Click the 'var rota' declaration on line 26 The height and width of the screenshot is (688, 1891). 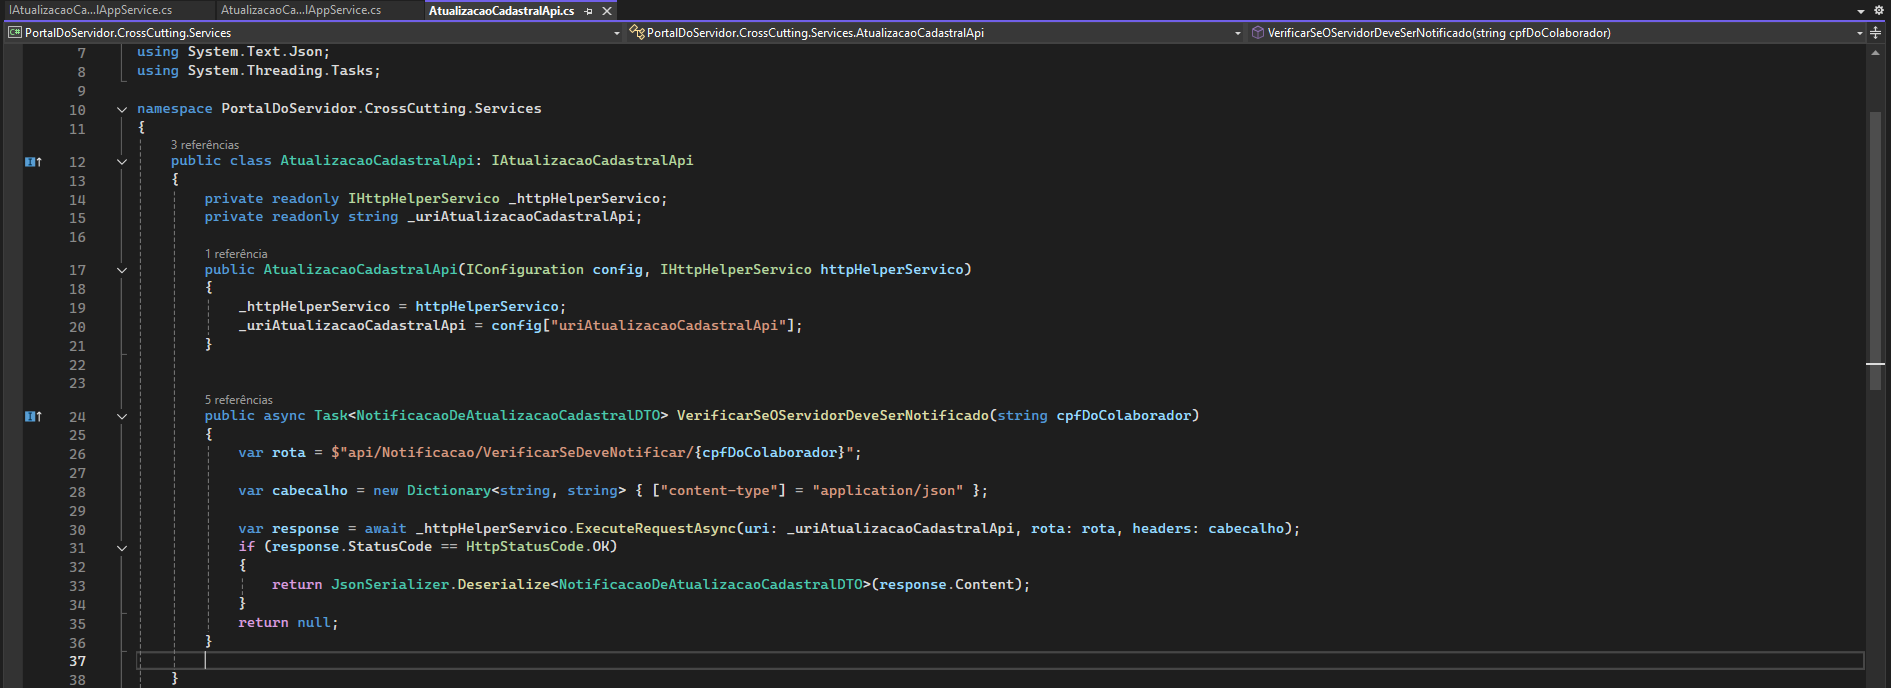pyautogui.click(x=272, y=453)
